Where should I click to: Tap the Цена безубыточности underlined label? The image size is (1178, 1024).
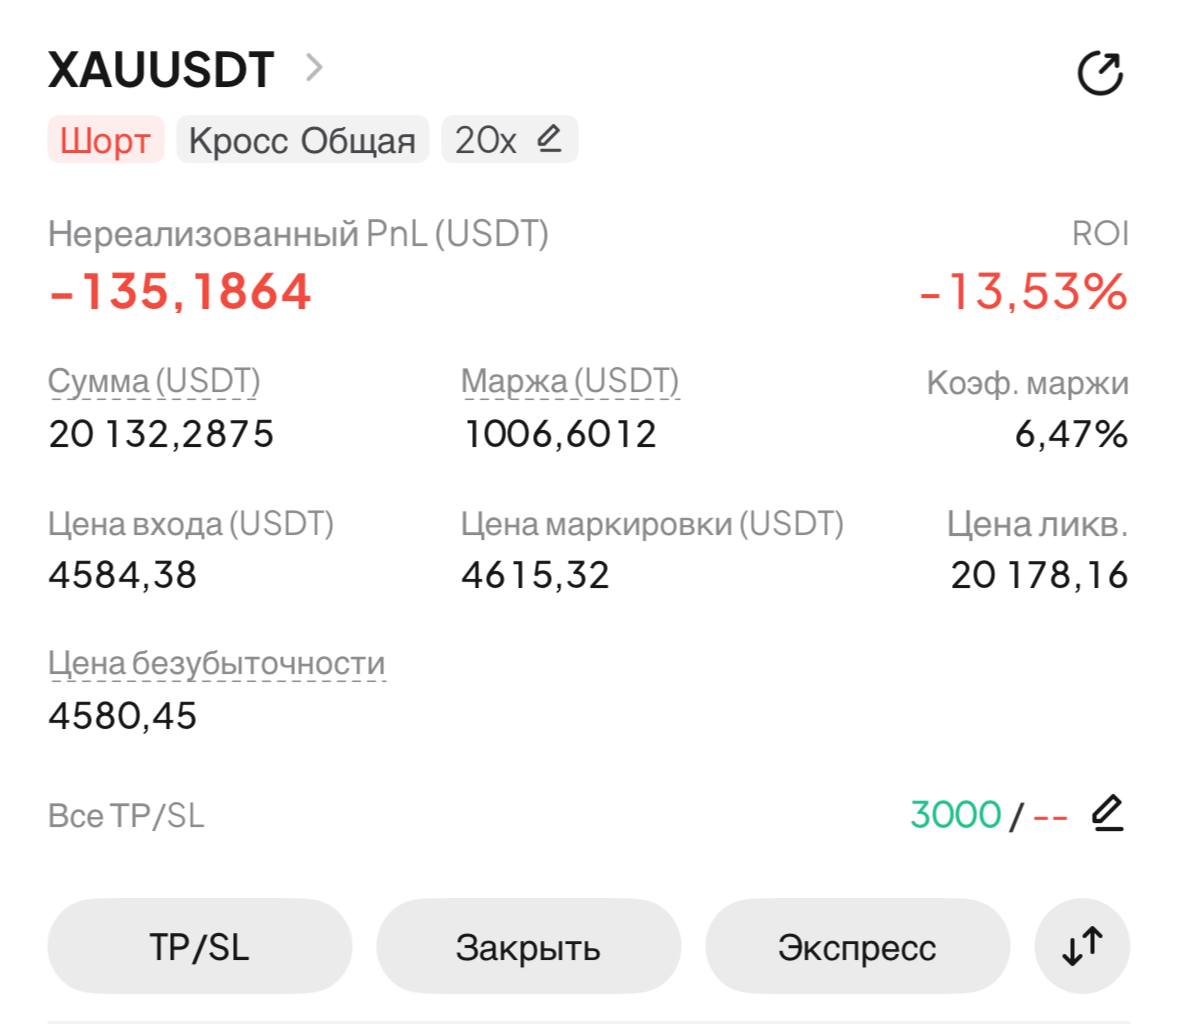[216, 663]
